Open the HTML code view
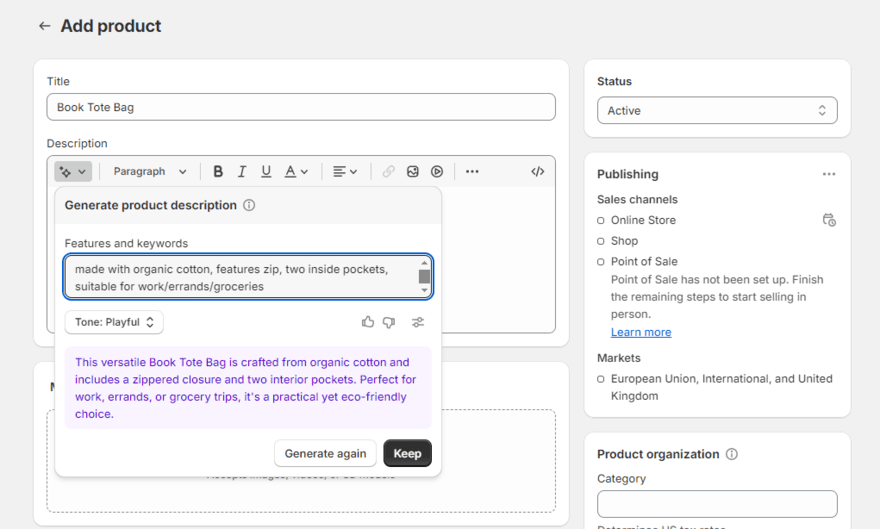Image resolution: width=880 pixels, height=529 pixels. (537, 172)
